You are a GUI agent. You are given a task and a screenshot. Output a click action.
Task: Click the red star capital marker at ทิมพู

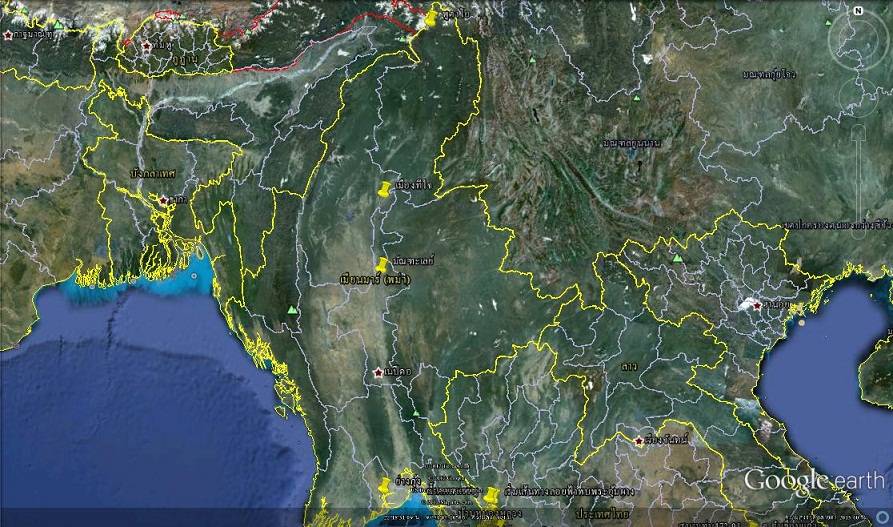point(147,46)
